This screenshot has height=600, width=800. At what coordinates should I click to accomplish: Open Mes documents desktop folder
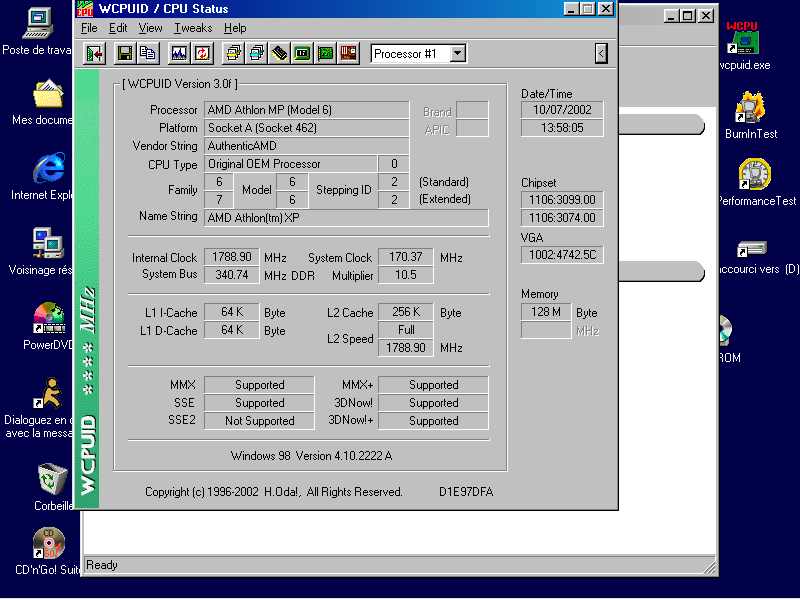48,93
